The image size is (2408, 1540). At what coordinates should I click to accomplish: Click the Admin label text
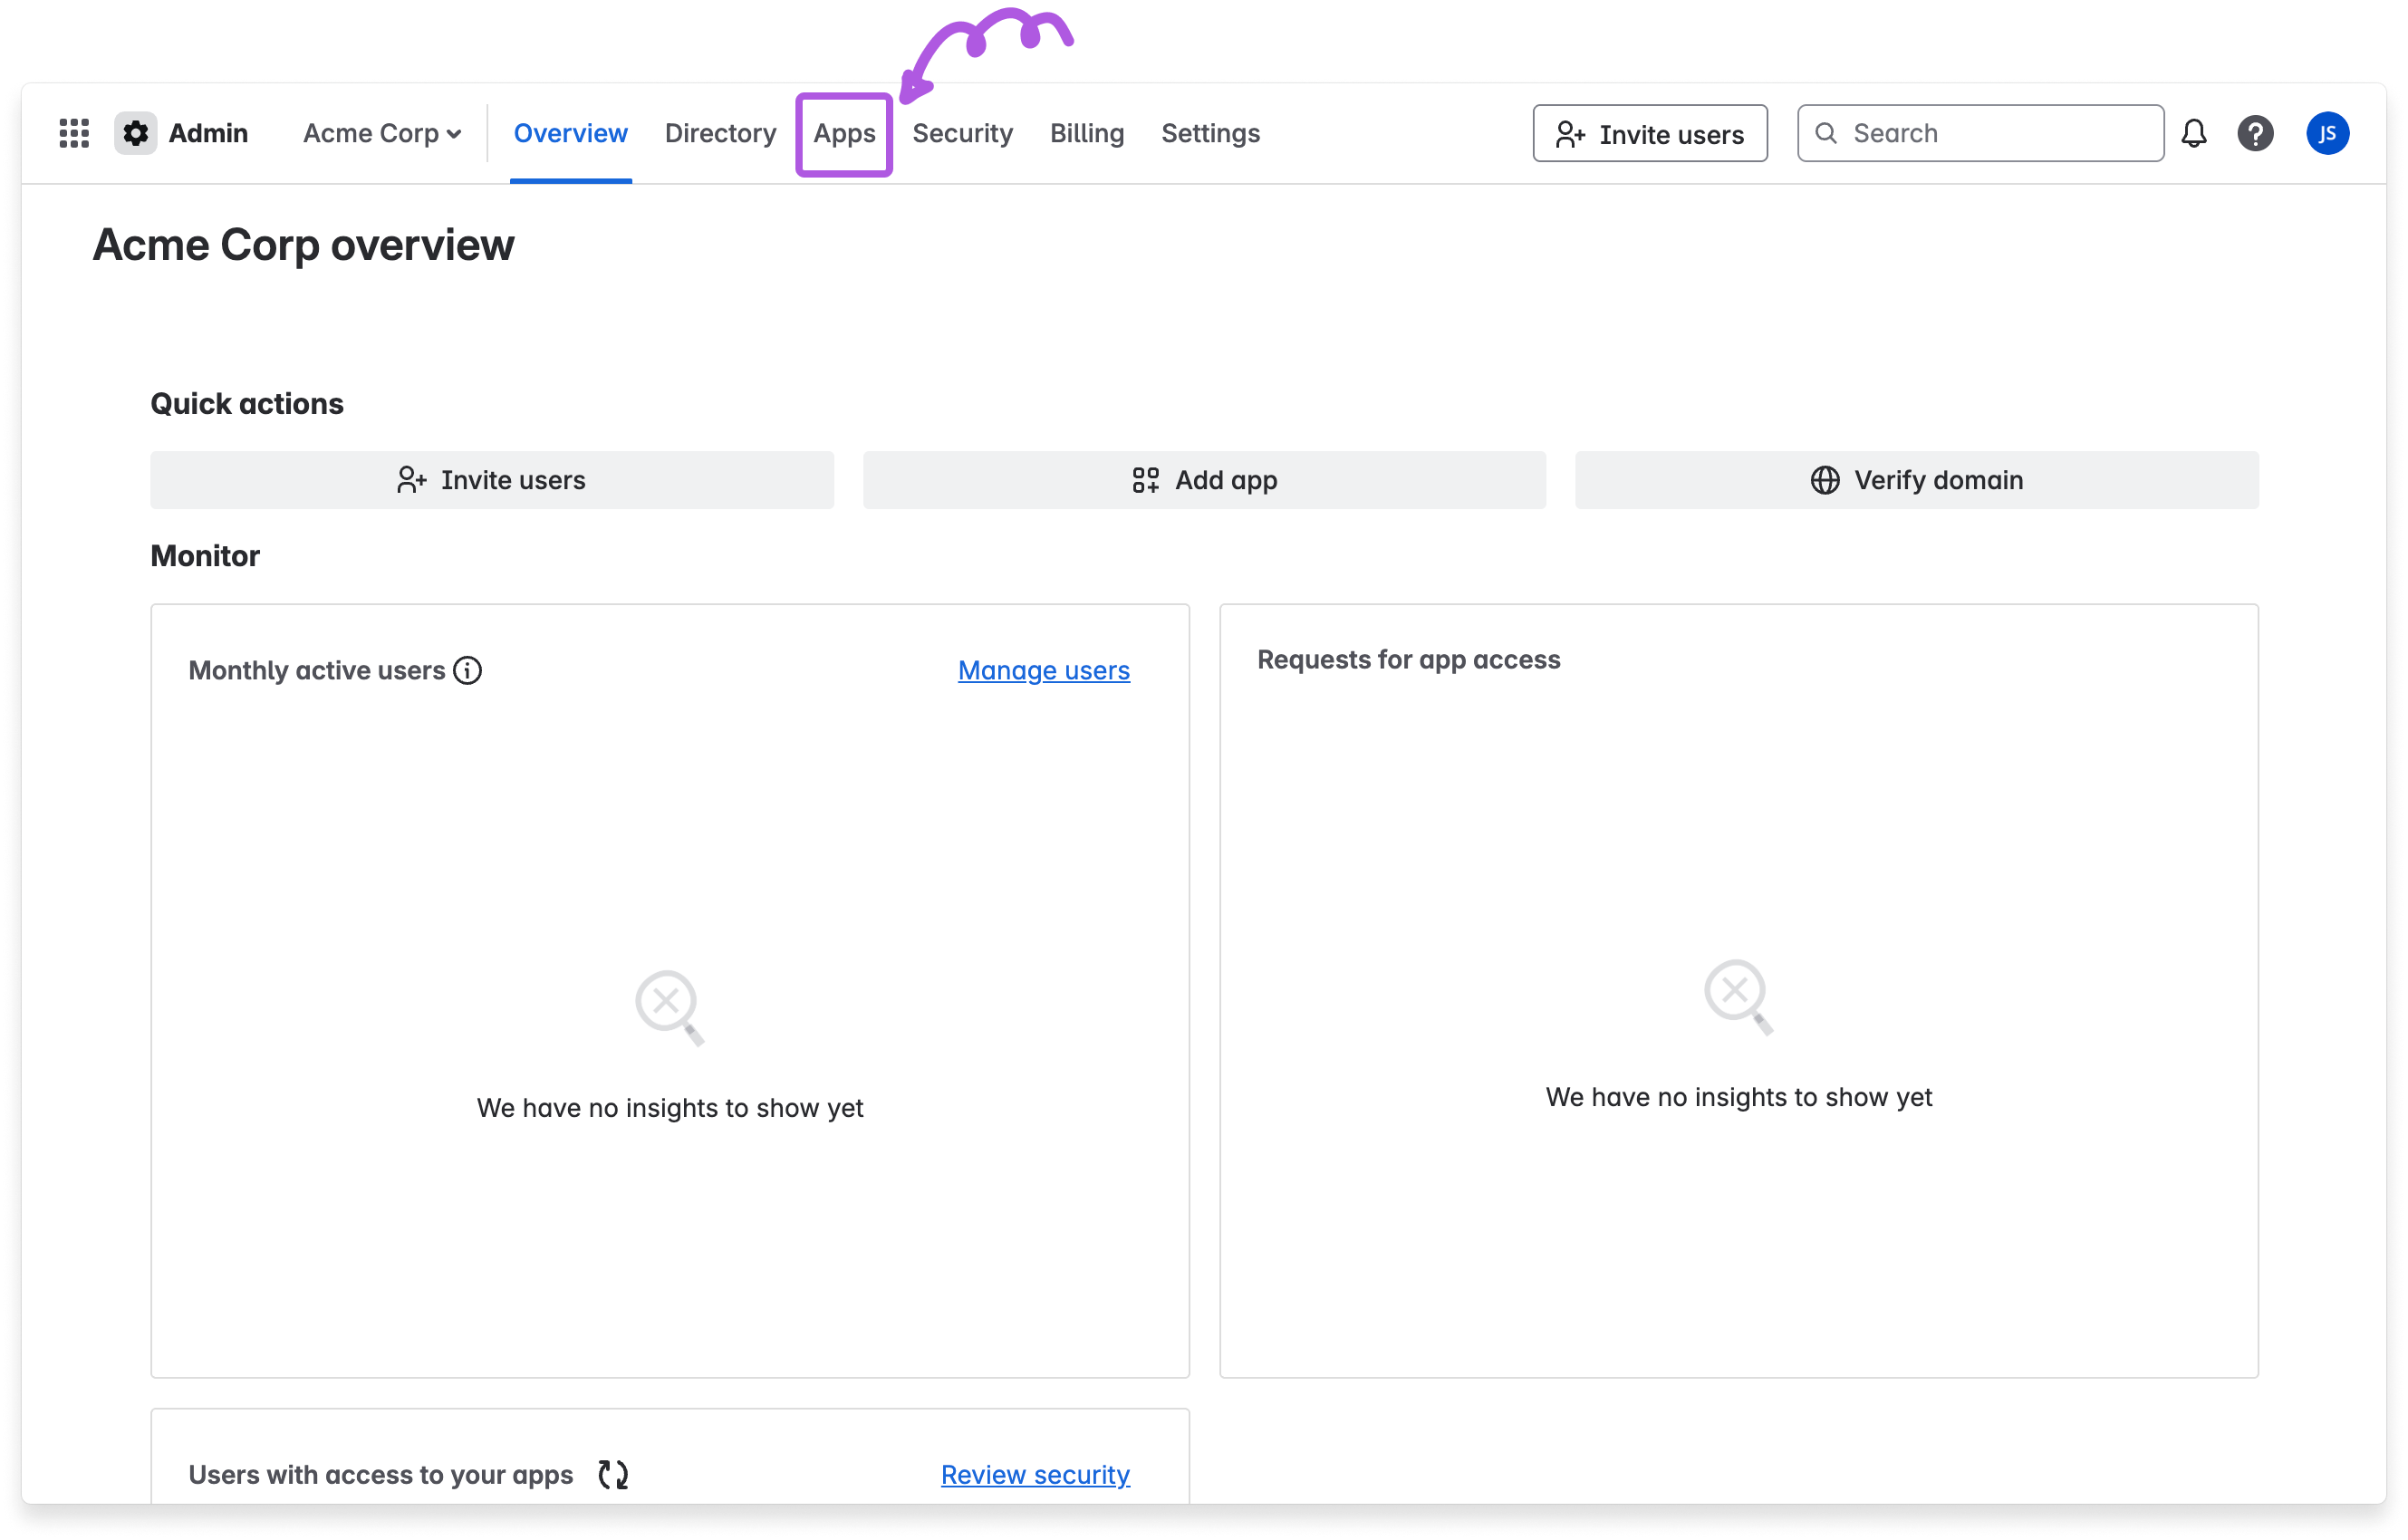click(208, 133)
